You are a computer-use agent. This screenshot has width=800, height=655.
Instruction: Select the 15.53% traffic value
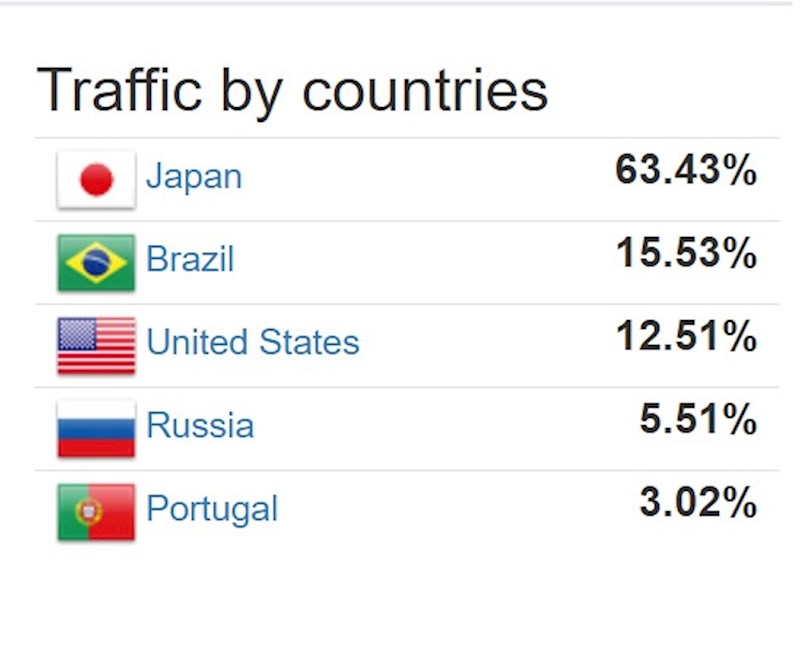pos(686,253)
